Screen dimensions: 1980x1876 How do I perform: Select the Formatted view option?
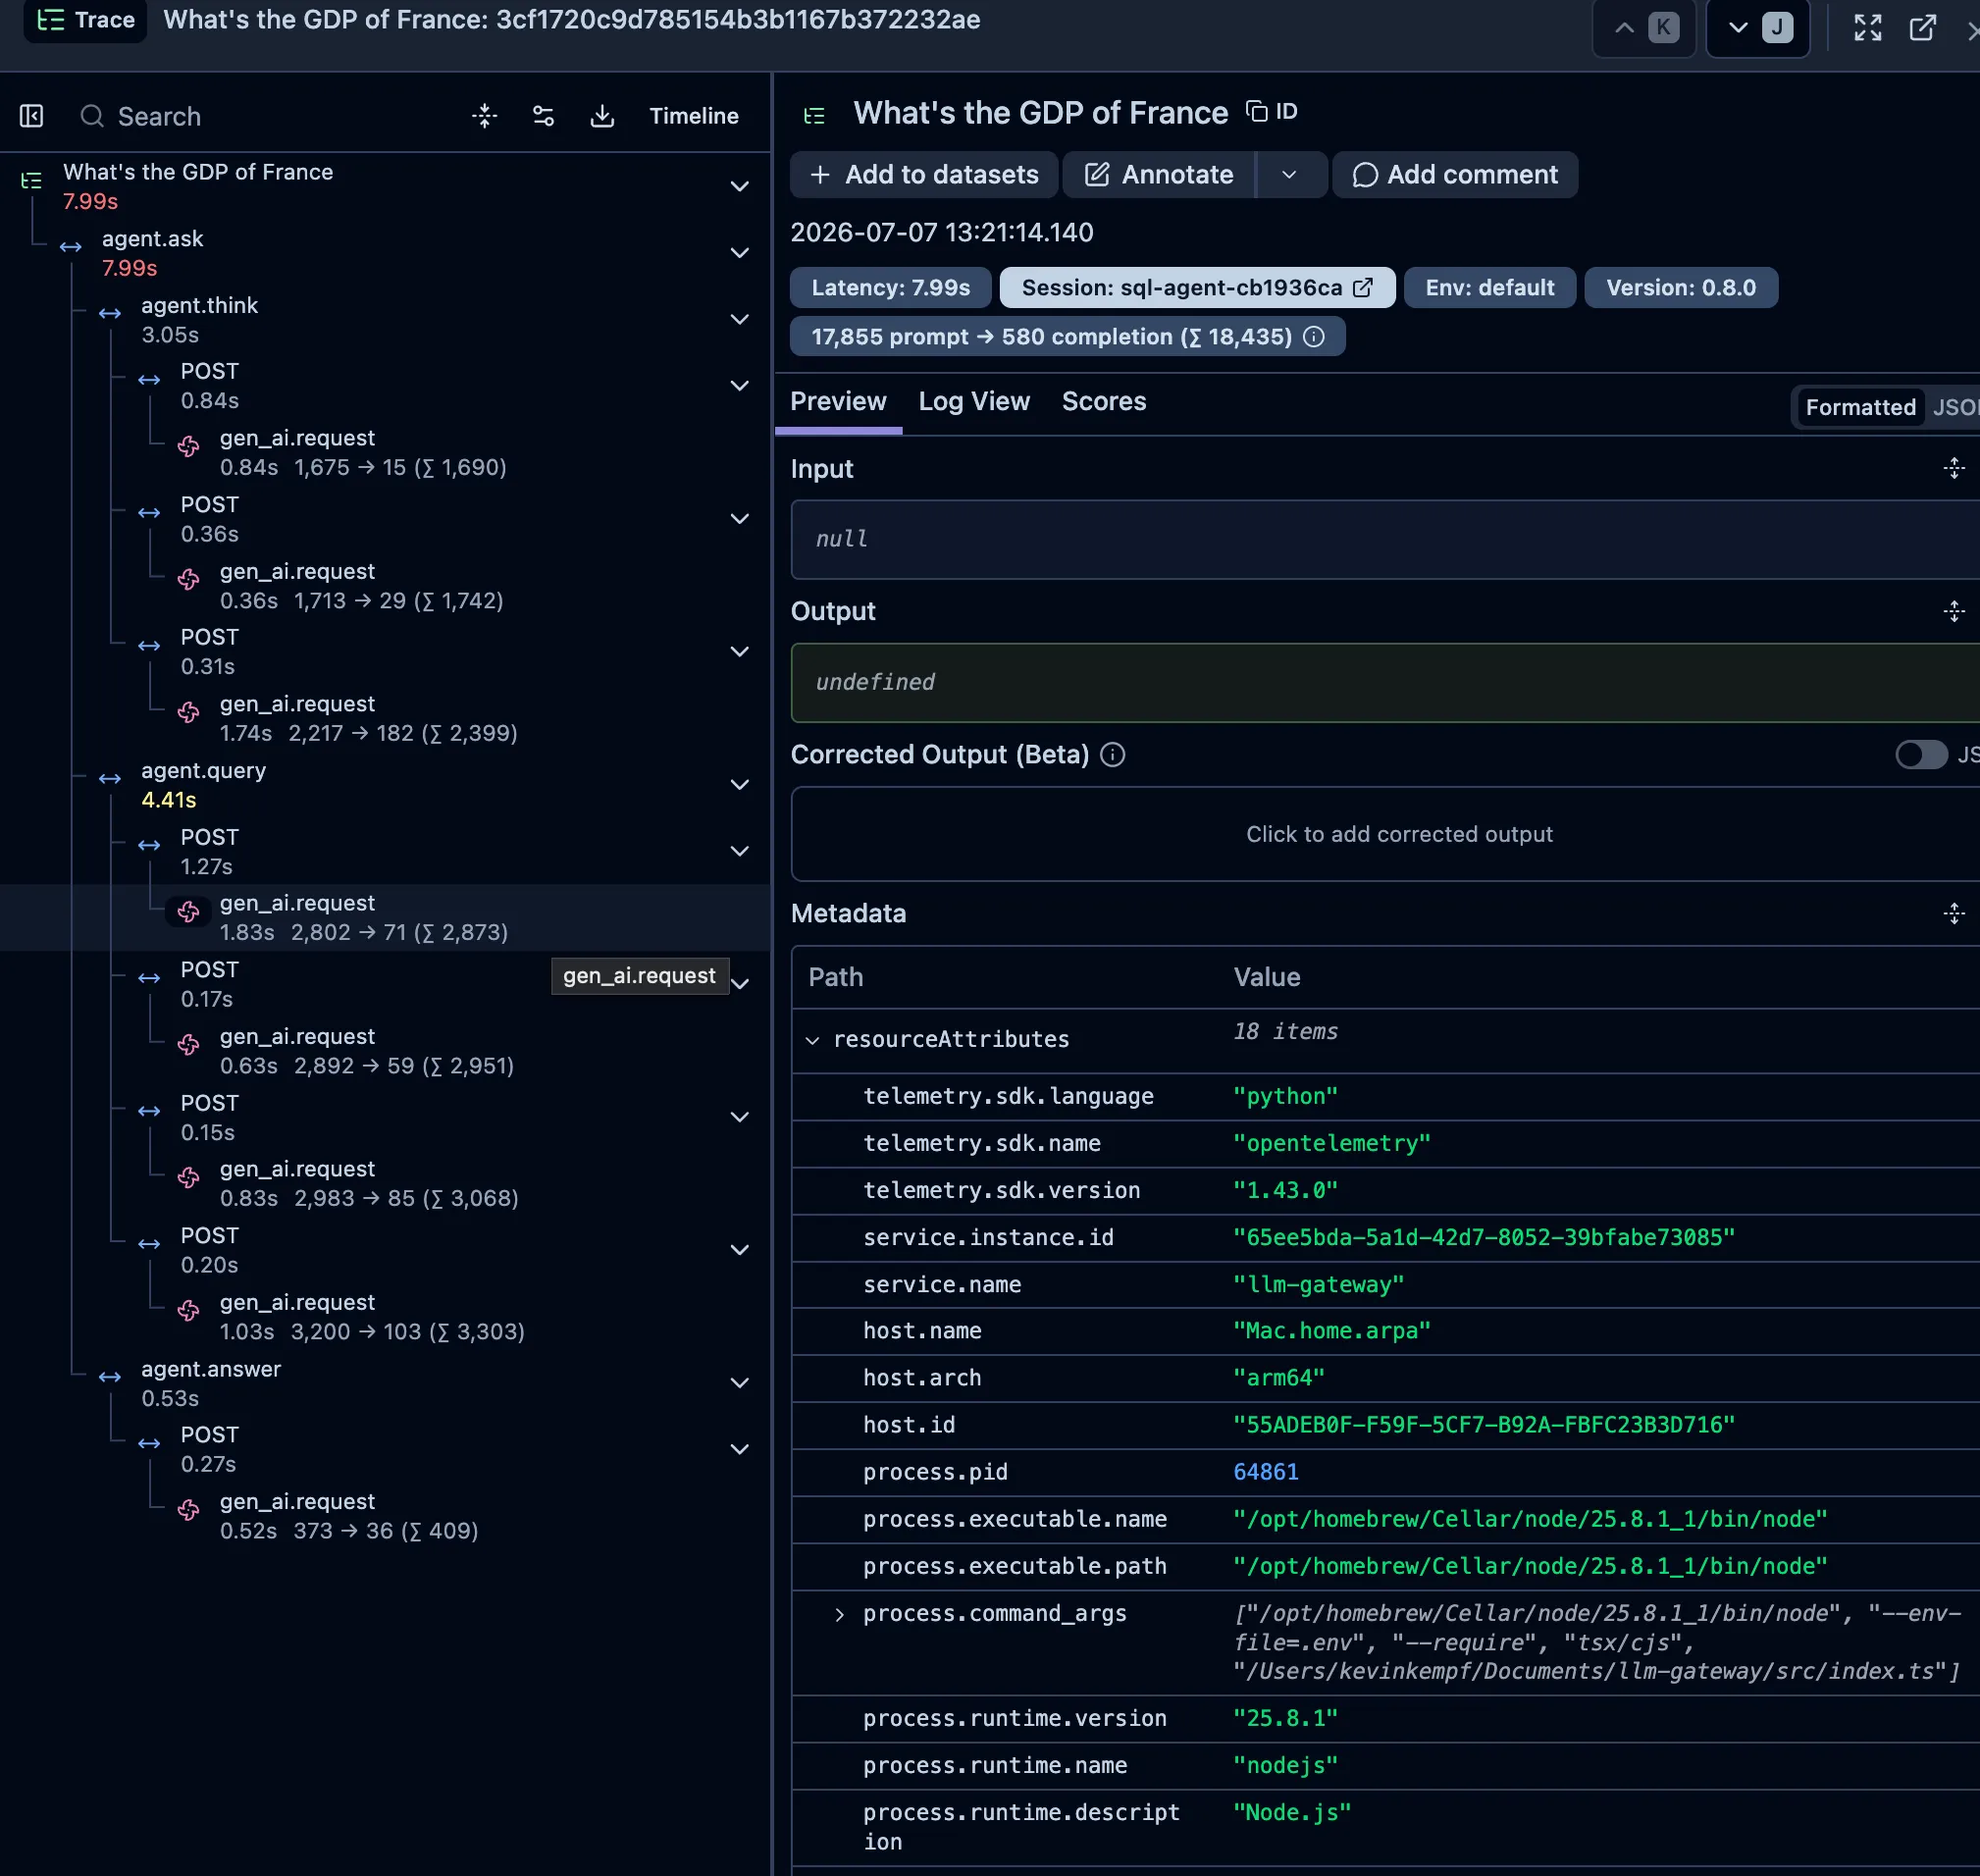pyautogui.click(x=1860, y=407)
